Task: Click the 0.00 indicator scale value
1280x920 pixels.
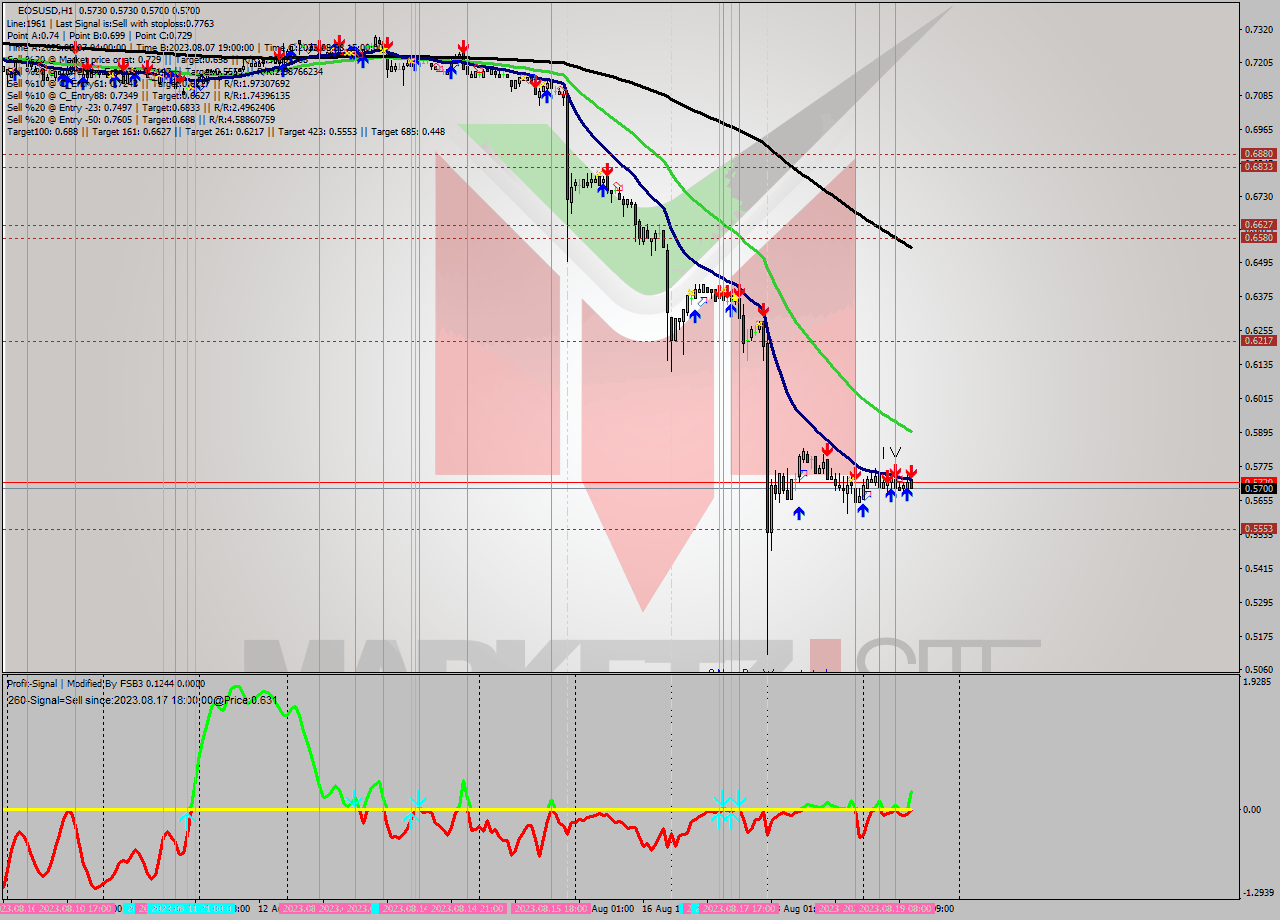Action: 1253,809
